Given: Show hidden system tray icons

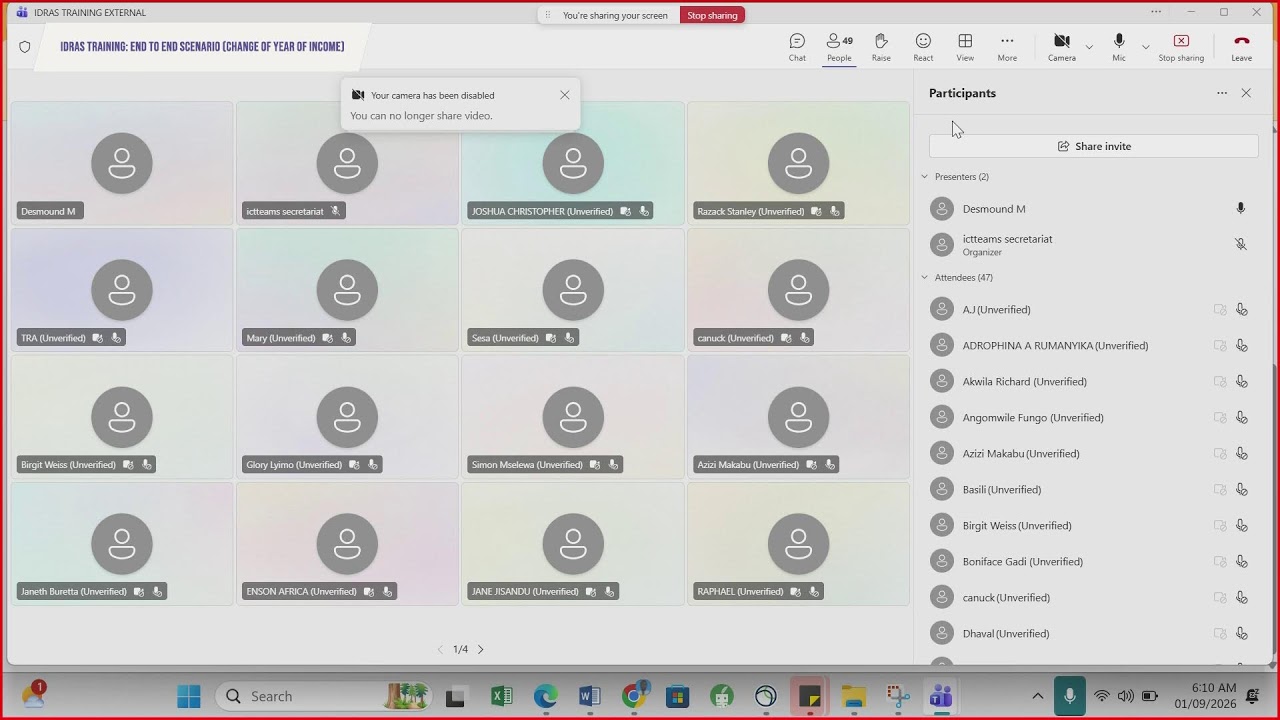Looking at the screenshot, I should [x=1038, y=696].
